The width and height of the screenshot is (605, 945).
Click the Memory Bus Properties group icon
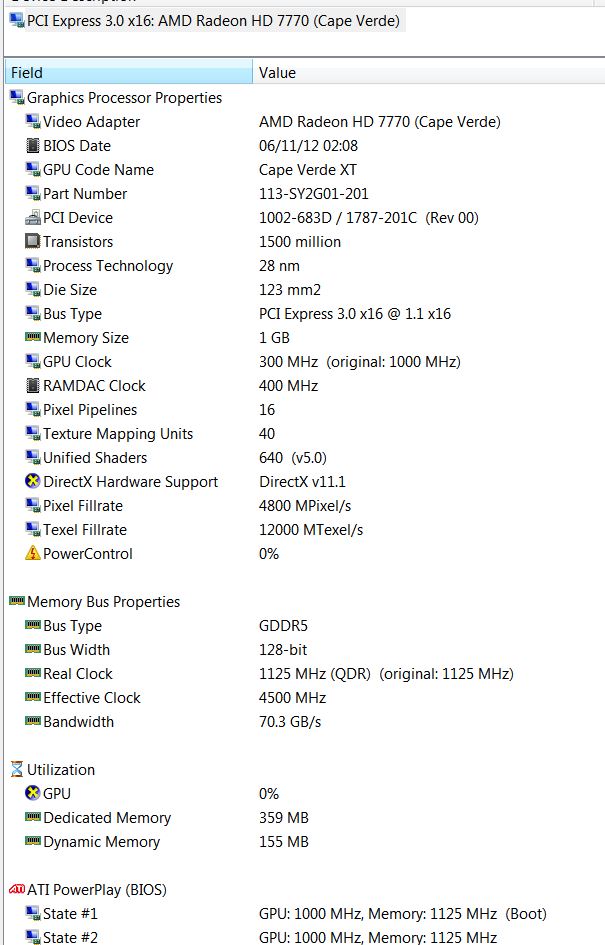click(17, 600)
